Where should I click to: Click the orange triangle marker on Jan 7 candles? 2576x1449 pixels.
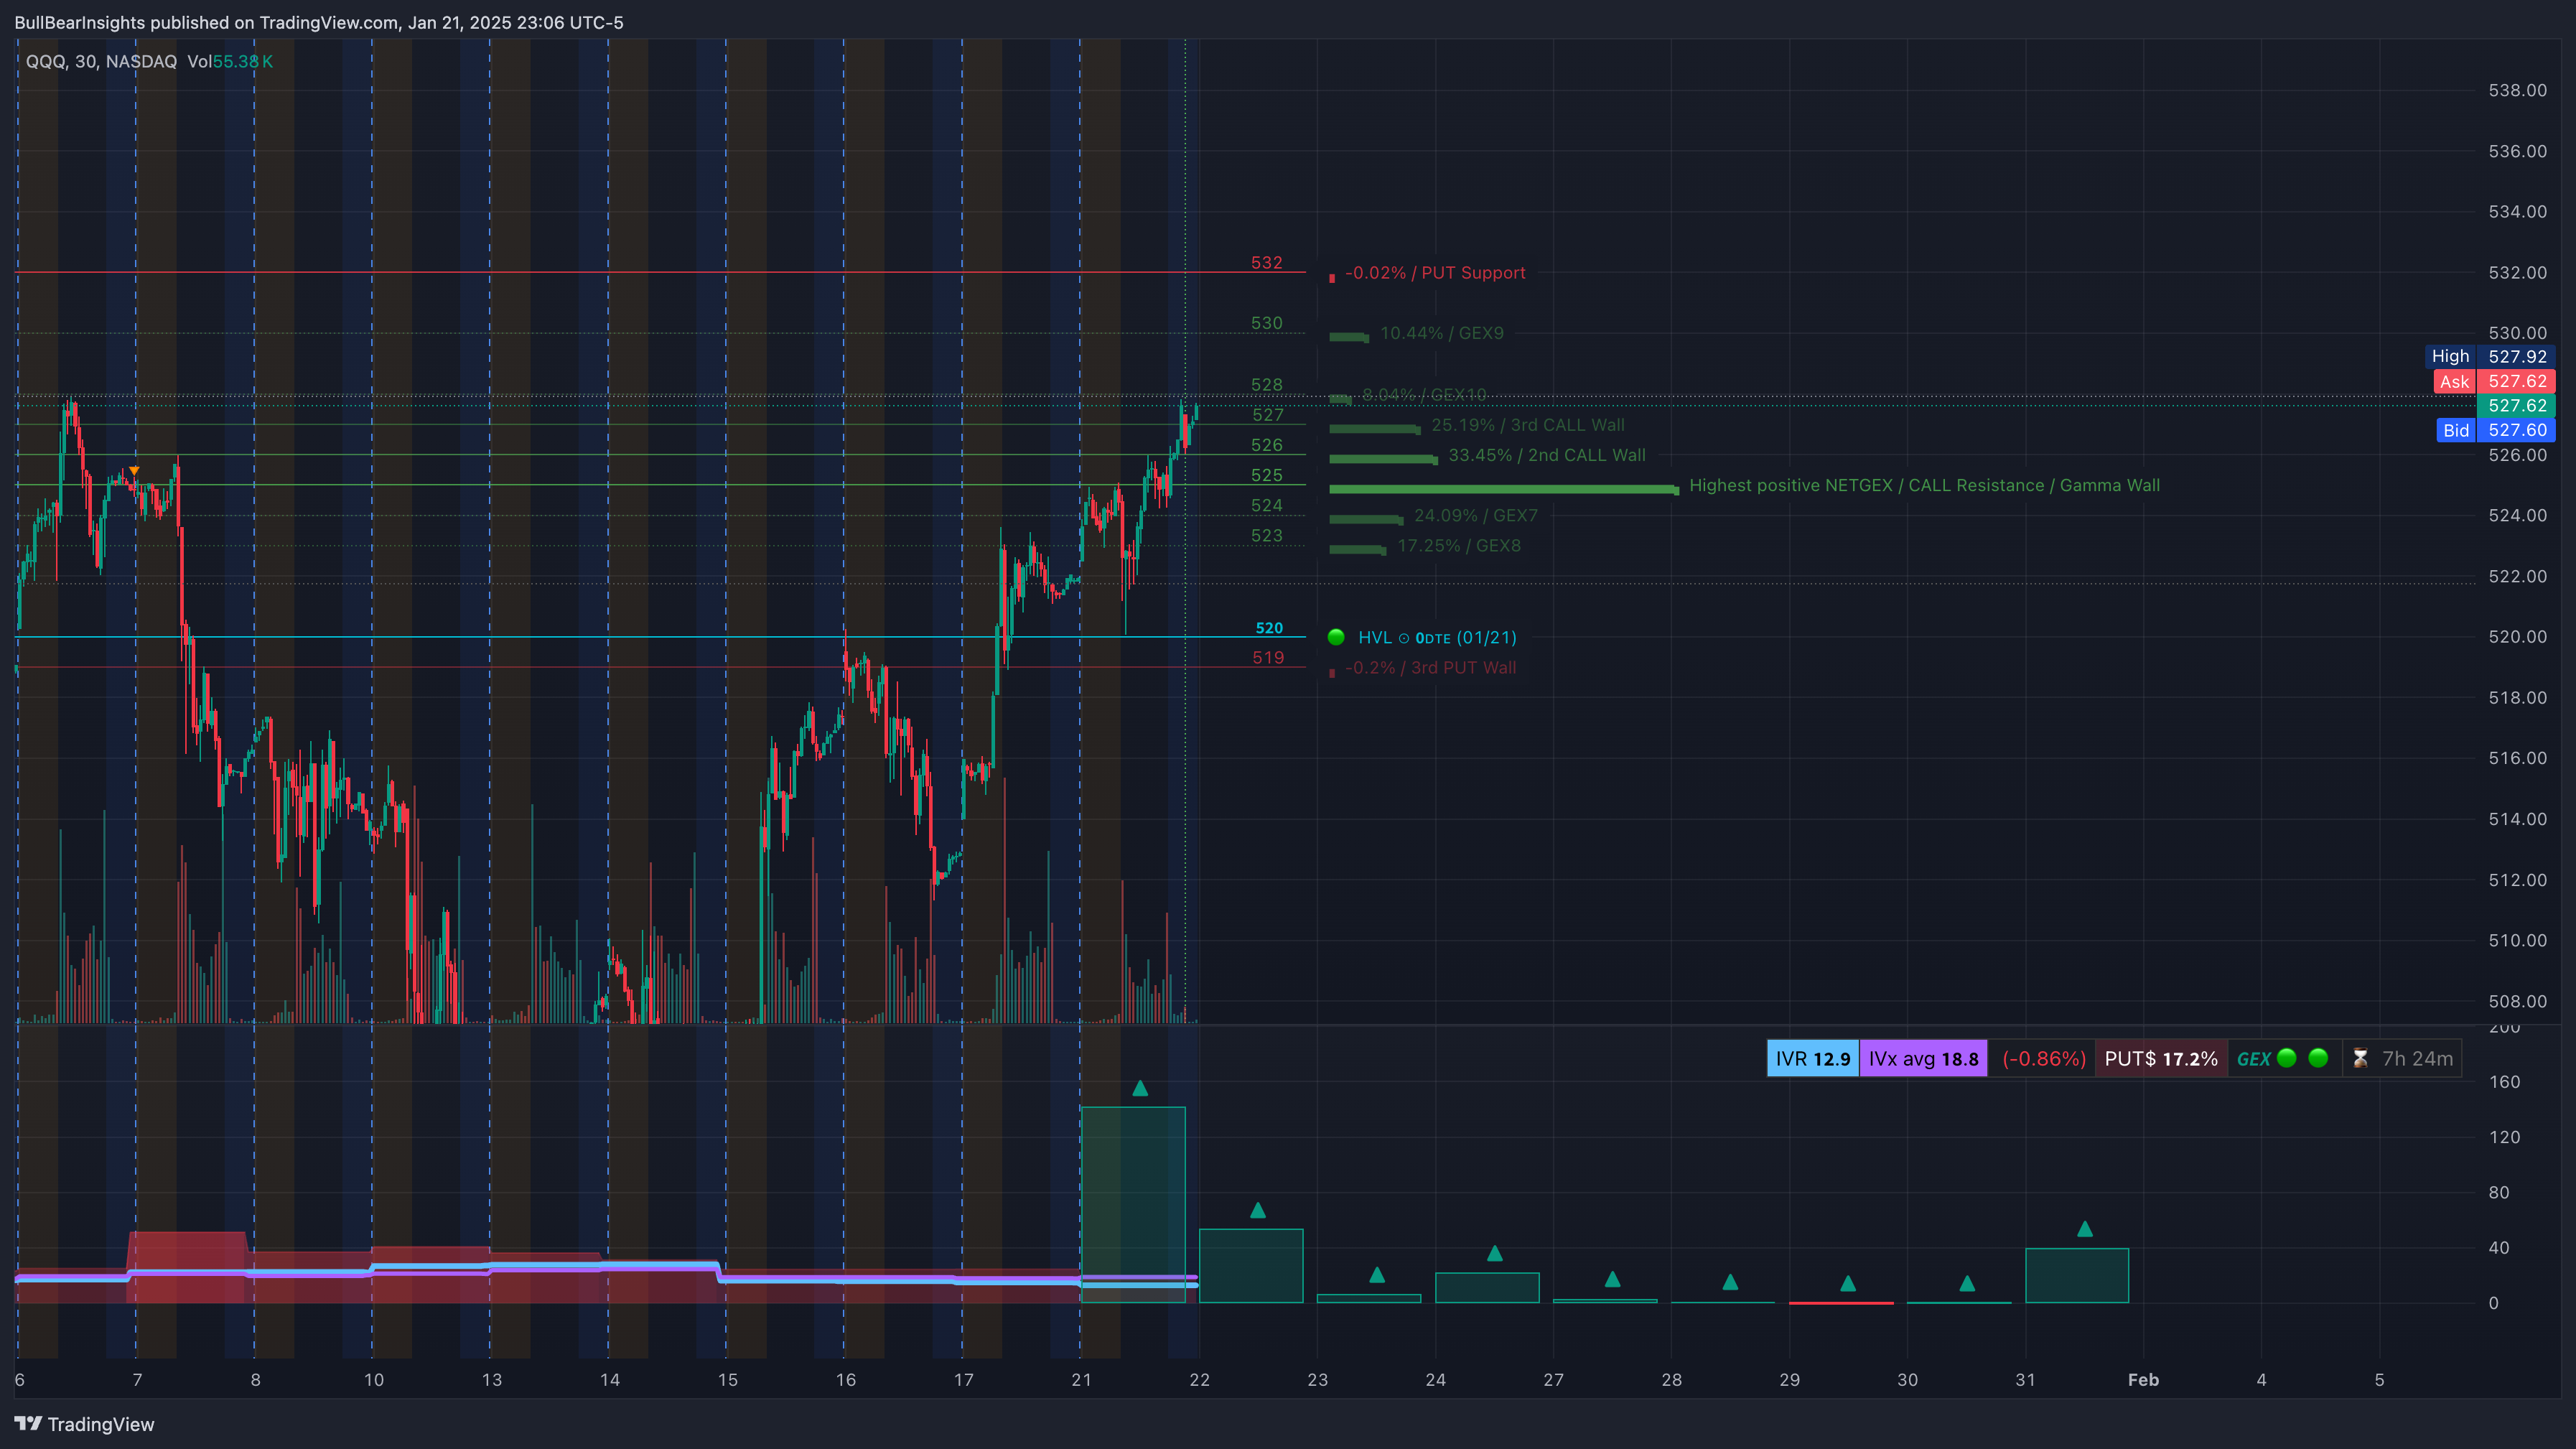click(134, 471)
